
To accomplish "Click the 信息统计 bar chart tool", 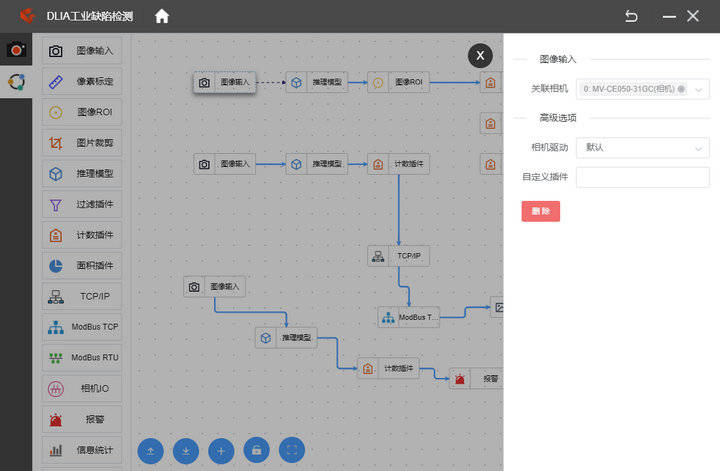I will pyautogui.click(x=82, y=450).
